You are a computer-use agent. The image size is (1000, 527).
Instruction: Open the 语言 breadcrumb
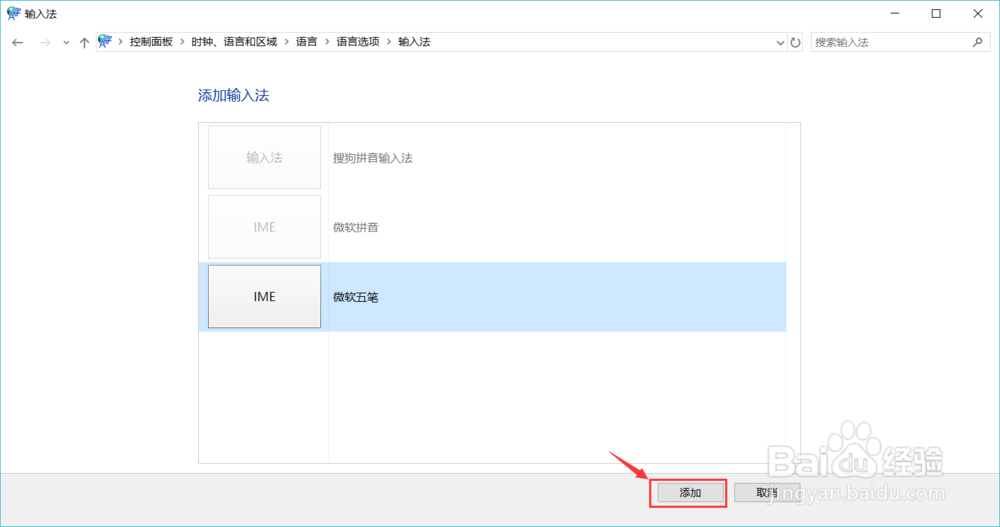click(307, 41)
